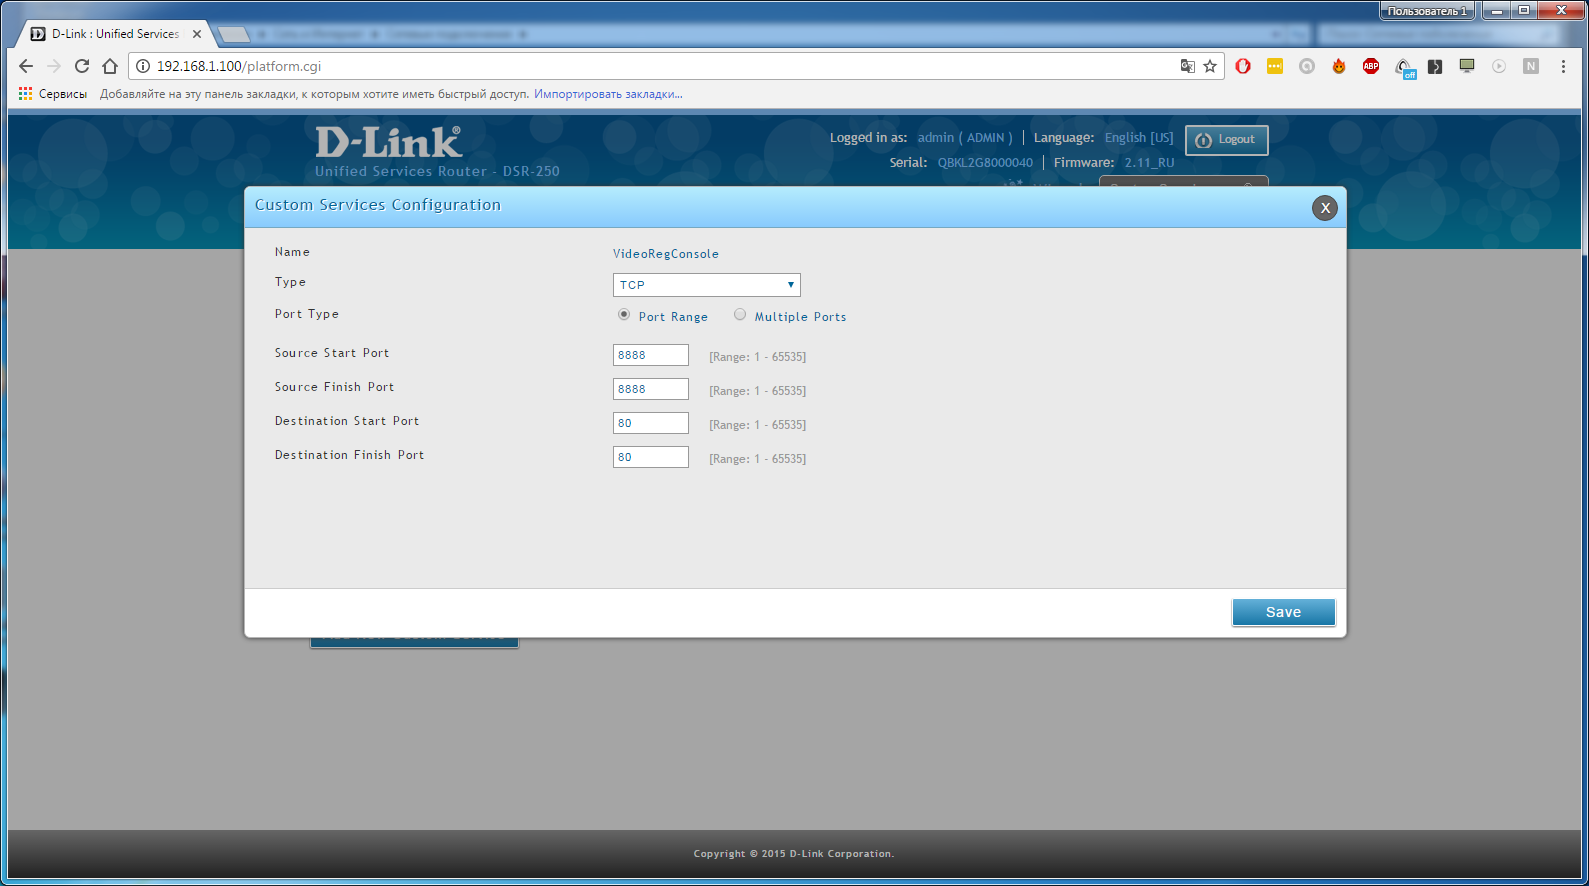The width and height of the screenshot is (1589, 886).
Task: Click the gray circular extension icon
Action: (1307, 66)
